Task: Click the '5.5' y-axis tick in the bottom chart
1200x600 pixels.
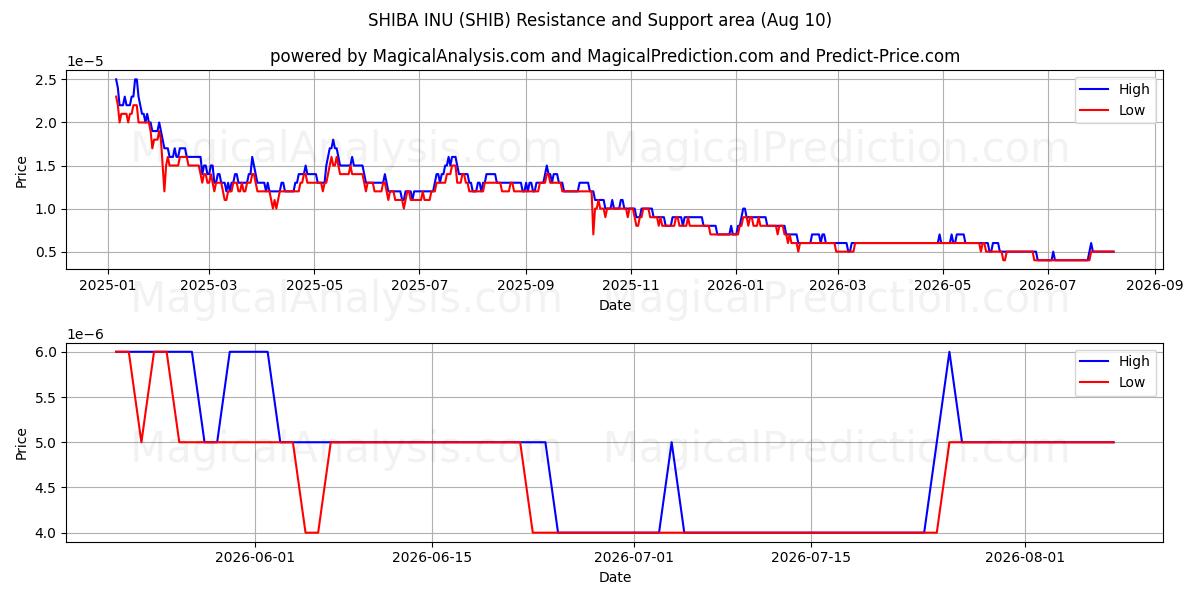Action: 48,397
